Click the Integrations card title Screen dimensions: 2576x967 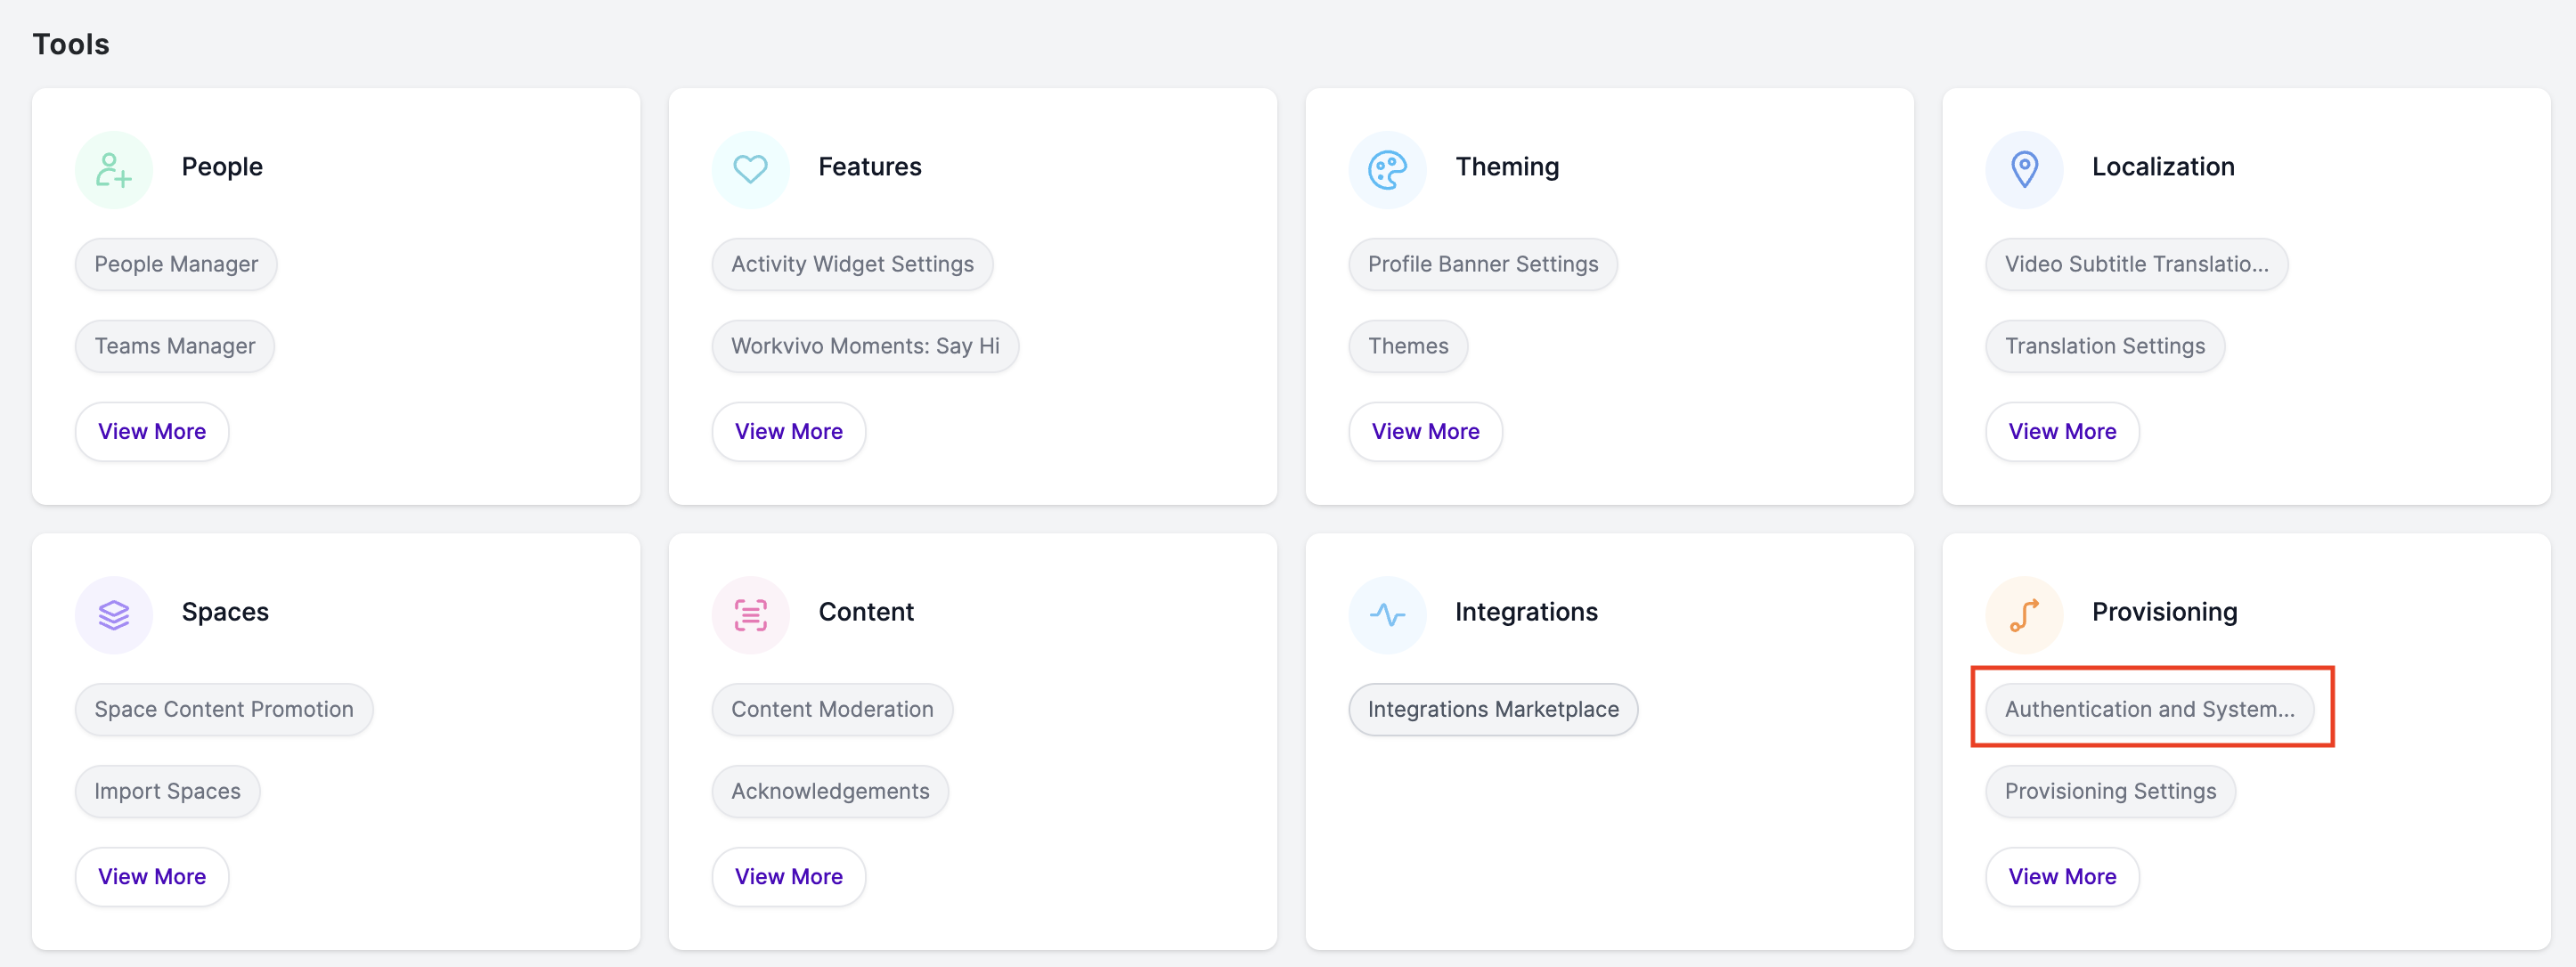1526,612
